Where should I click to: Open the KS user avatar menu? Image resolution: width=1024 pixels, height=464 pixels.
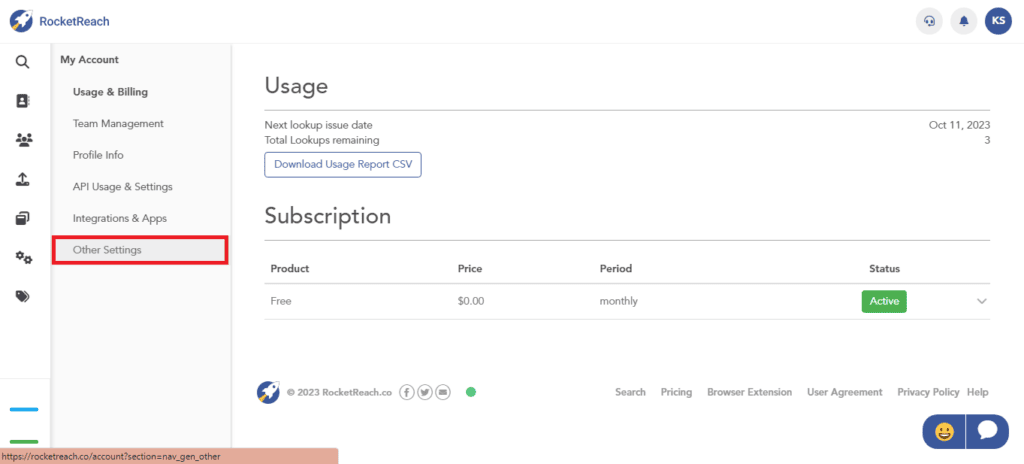click(998, 20)
